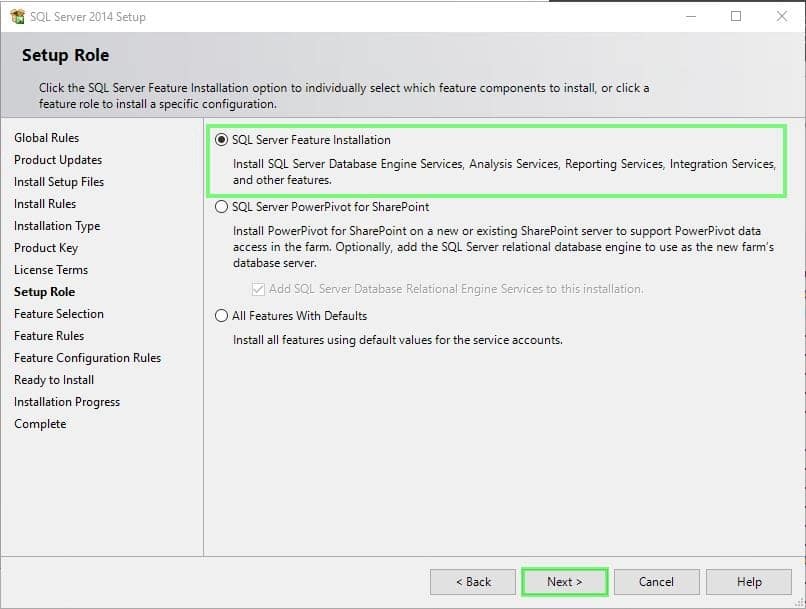
Task: Cancel the SQL Server setup
Action: (x=656, y=582)
